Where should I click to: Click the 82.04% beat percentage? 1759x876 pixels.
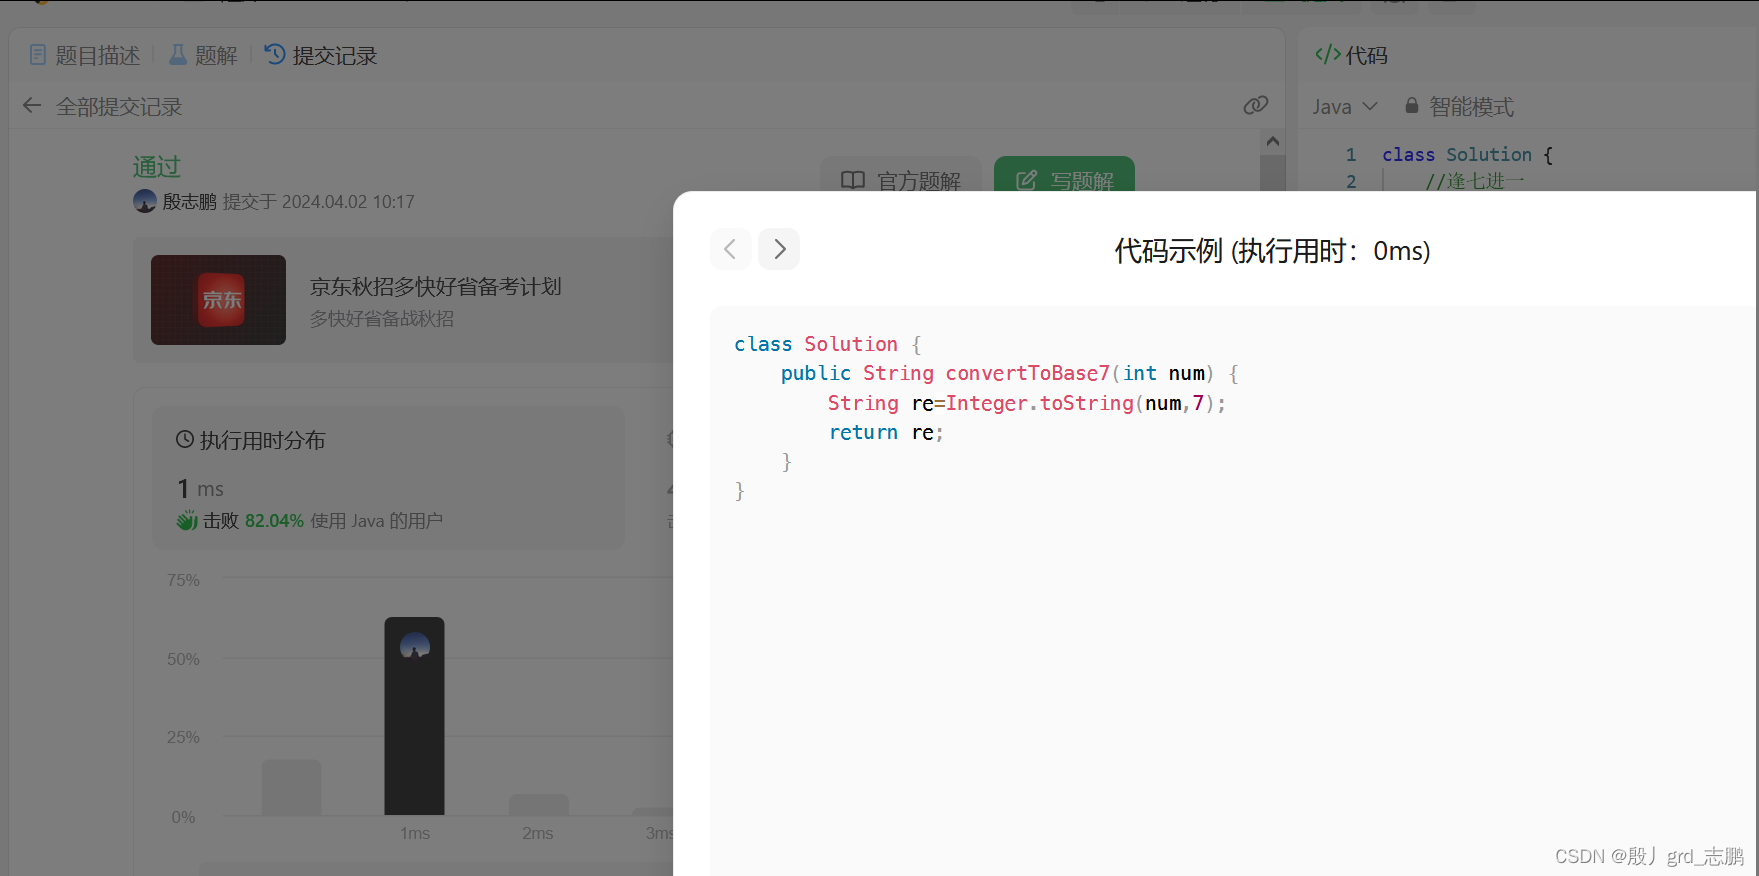coord(274,521)
